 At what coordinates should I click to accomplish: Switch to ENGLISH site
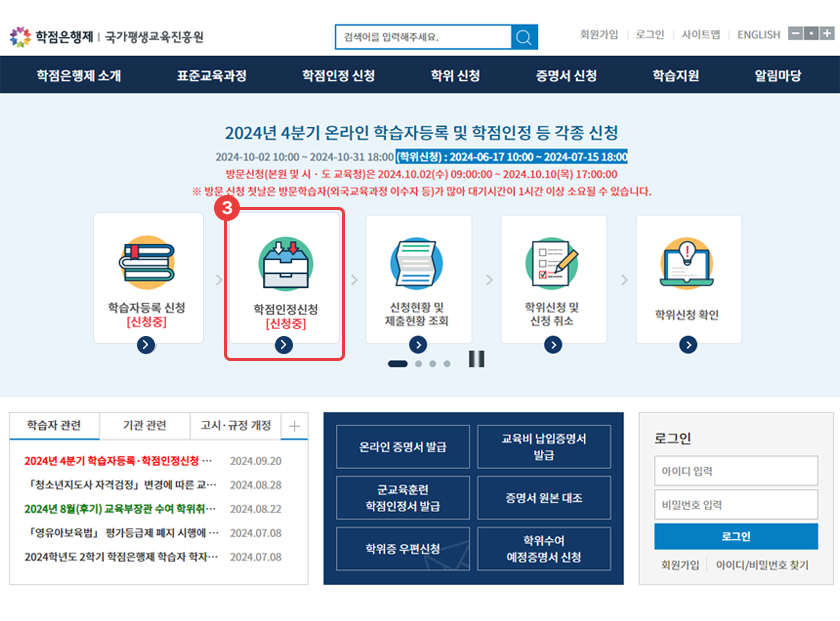[x=759, y=34]
